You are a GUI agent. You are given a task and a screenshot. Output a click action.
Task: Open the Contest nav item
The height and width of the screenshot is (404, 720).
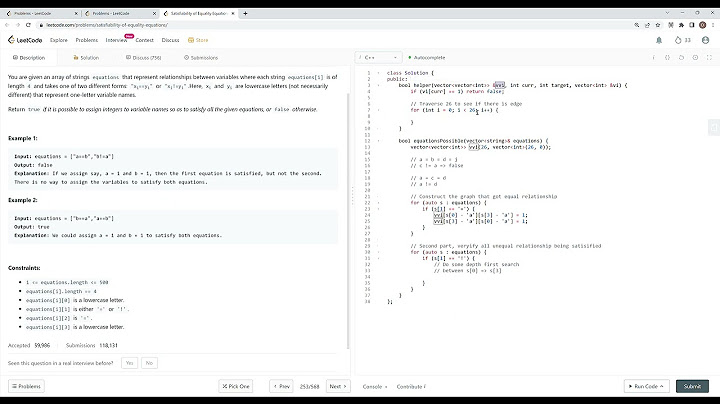pos(144,40)
